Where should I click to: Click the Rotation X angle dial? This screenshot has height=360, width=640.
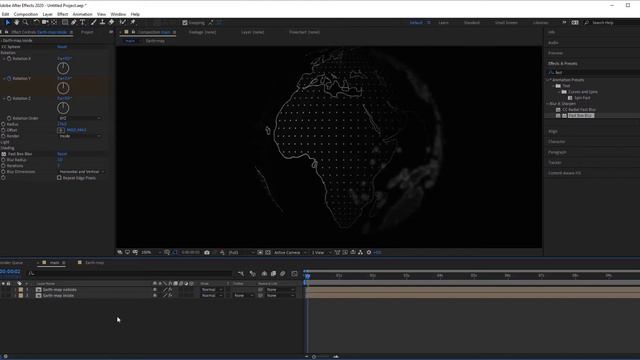(x=63, y=68)
